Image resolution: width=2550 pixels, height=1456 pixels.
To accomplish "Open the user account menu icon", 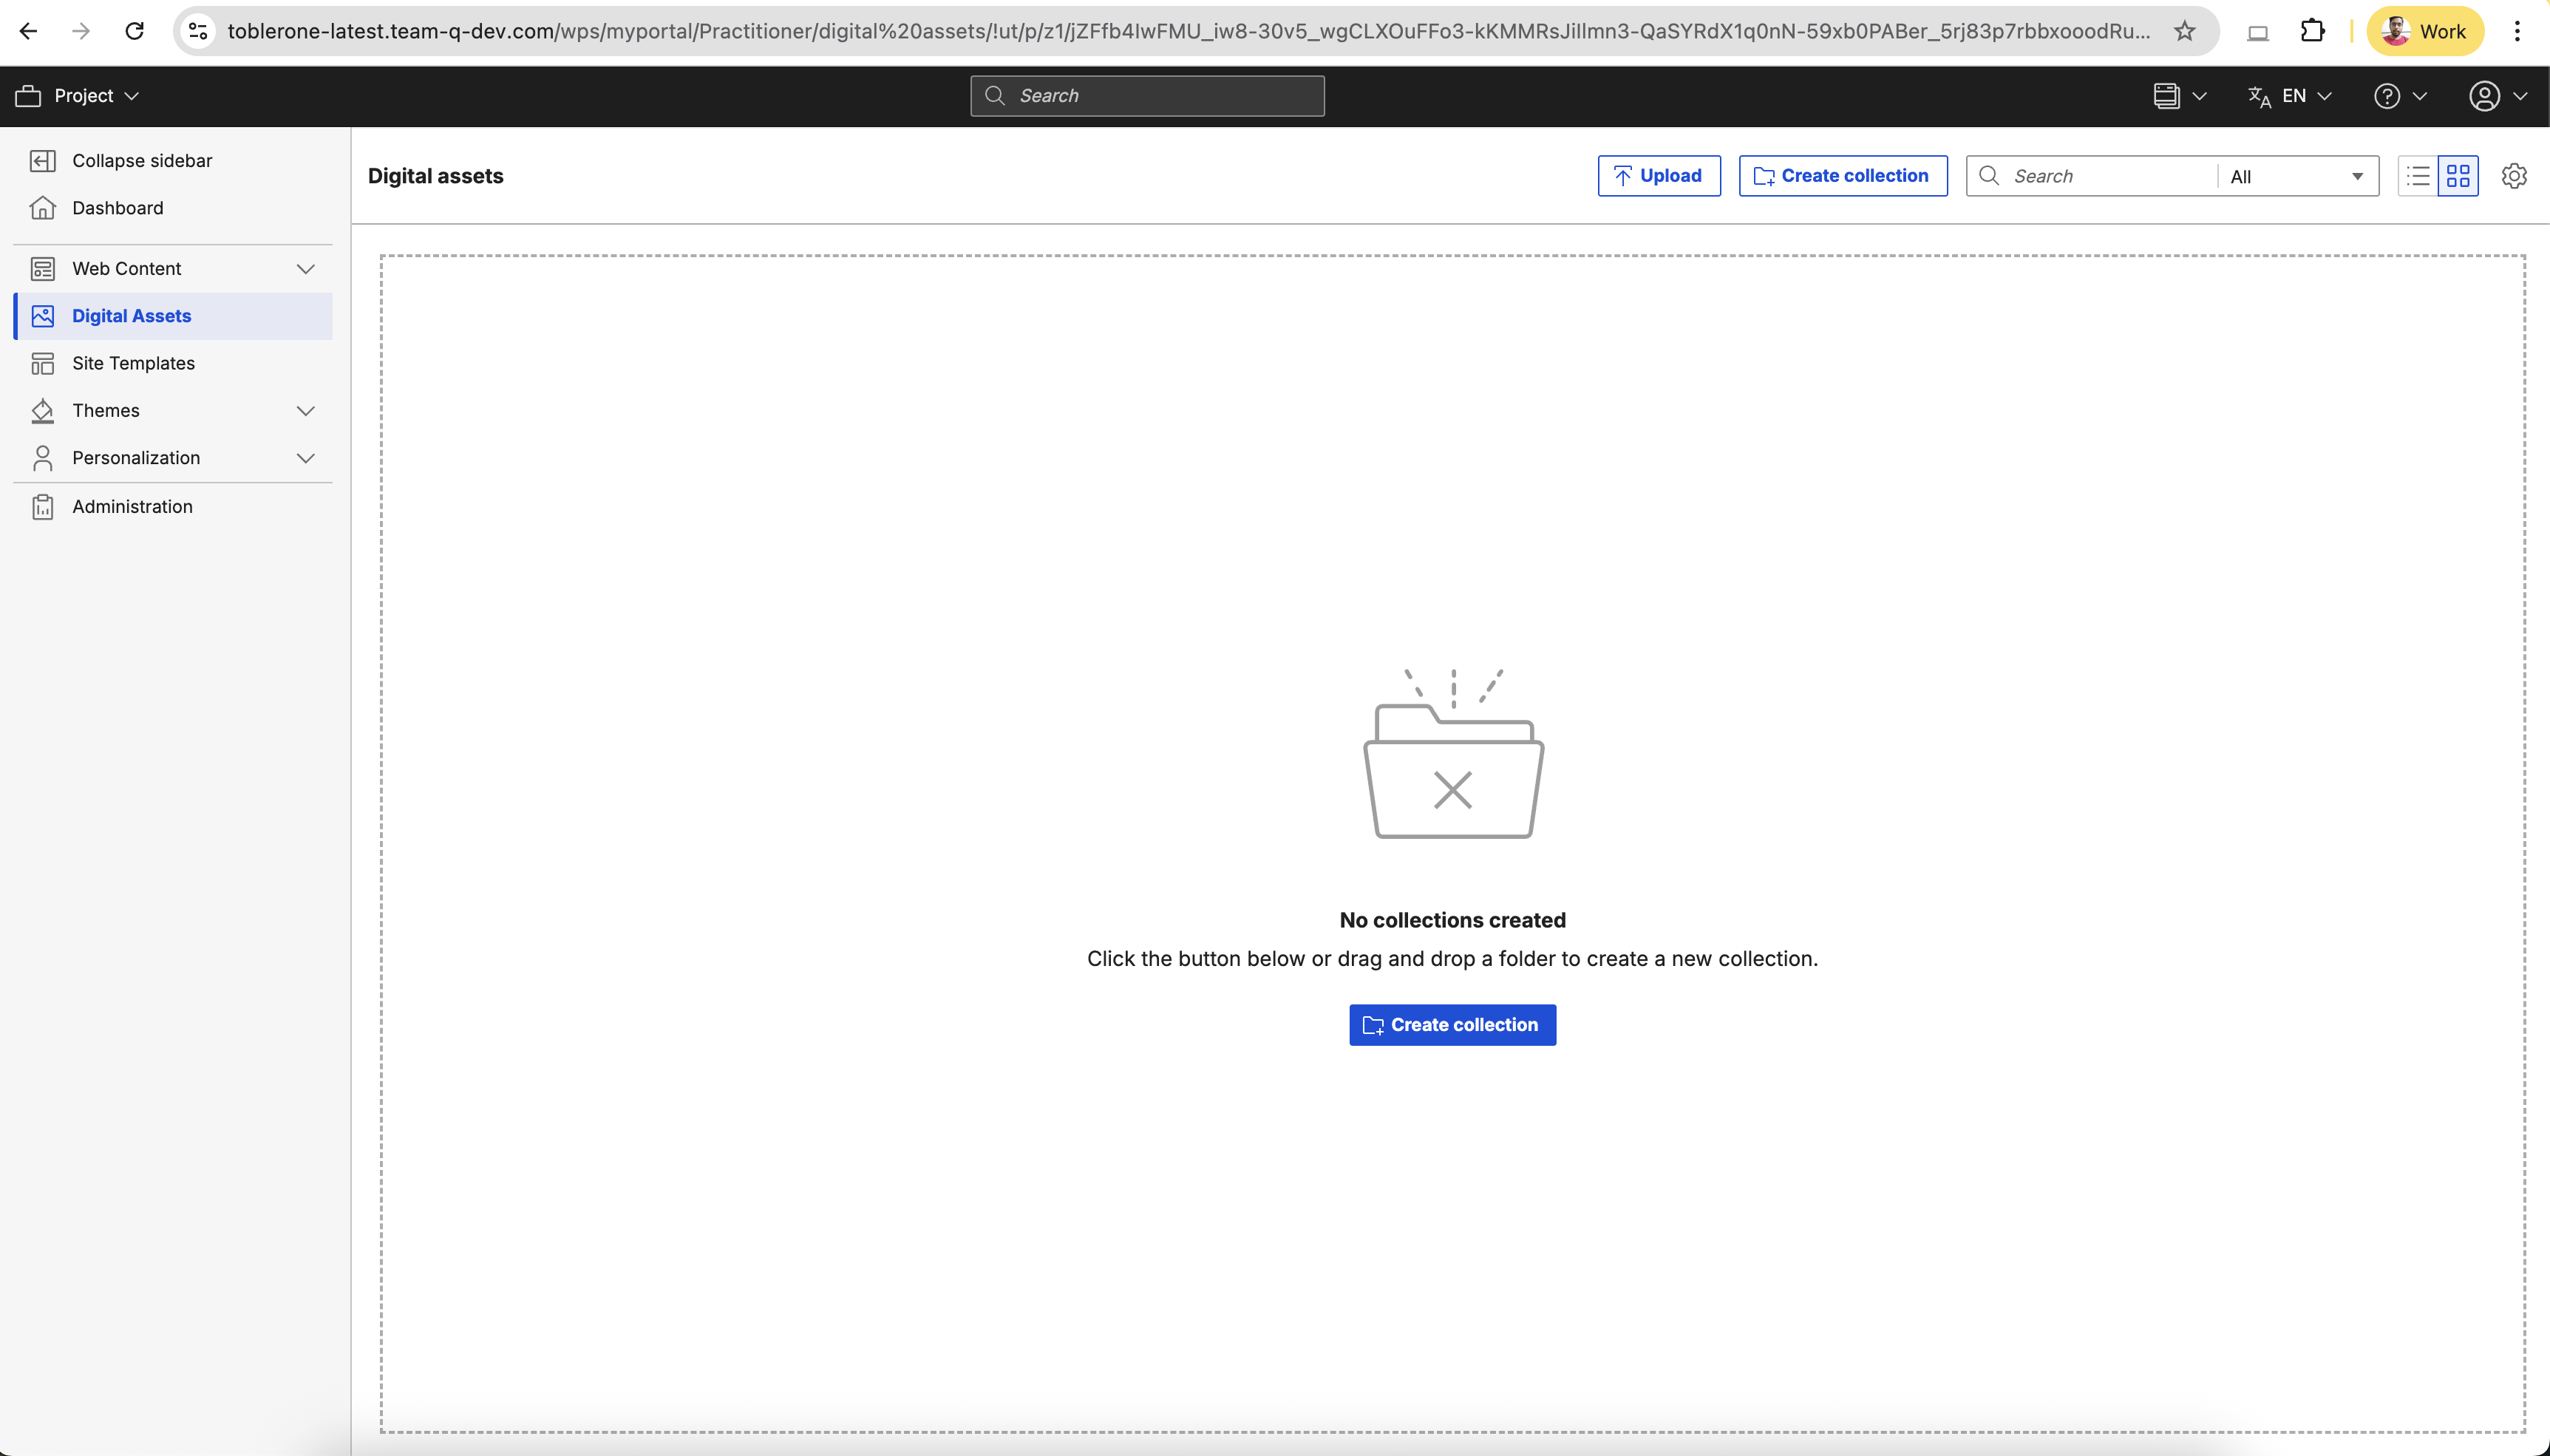I will point(2485,95).
